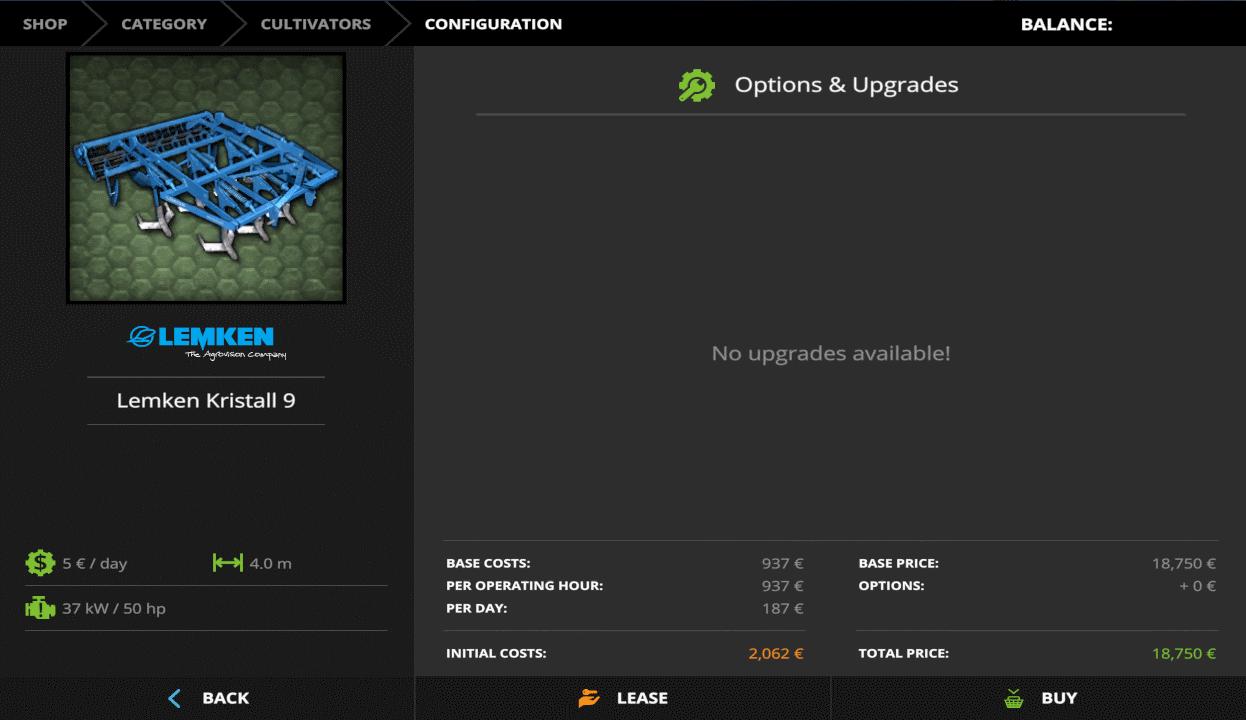Screen dimensions: 1246x720
Task: Select the CONFIGURATION breadcrumb
Action: (493, 24)
